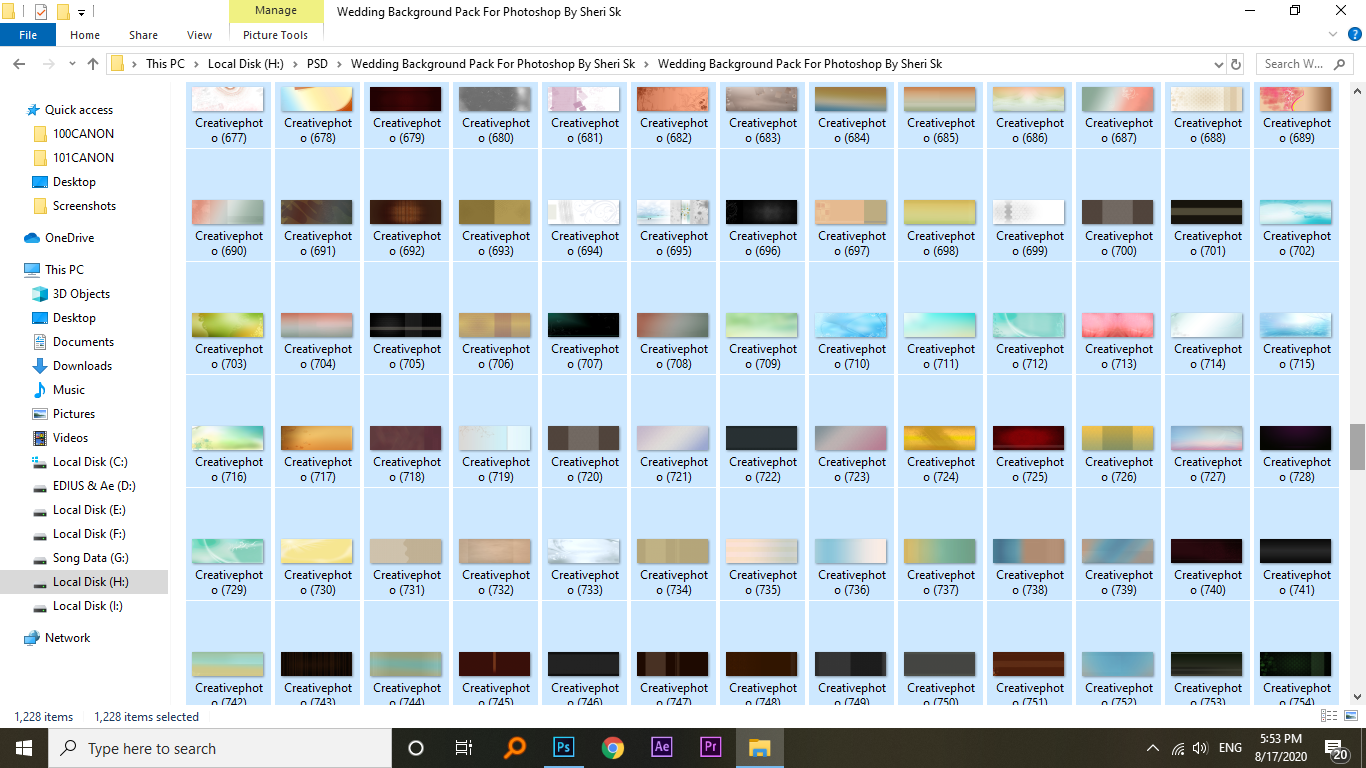Image resolution: width=1366 pixels, height=768 pixels.
Task: Click the Cortana circle icon
Action: pos(416,748)
